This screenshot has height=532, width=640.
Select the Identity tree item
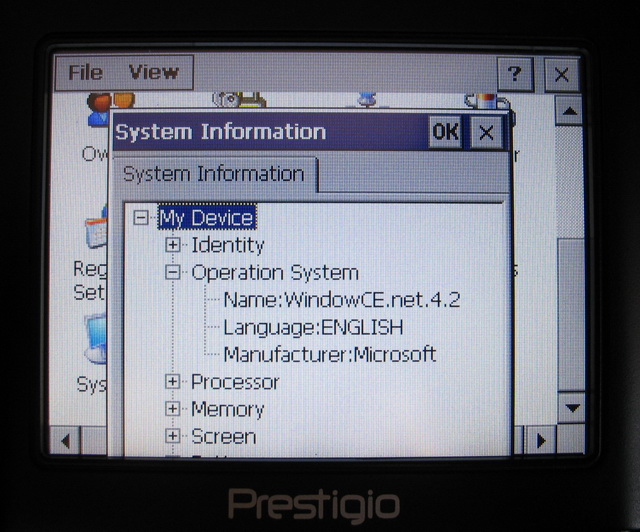coord(228,245)
